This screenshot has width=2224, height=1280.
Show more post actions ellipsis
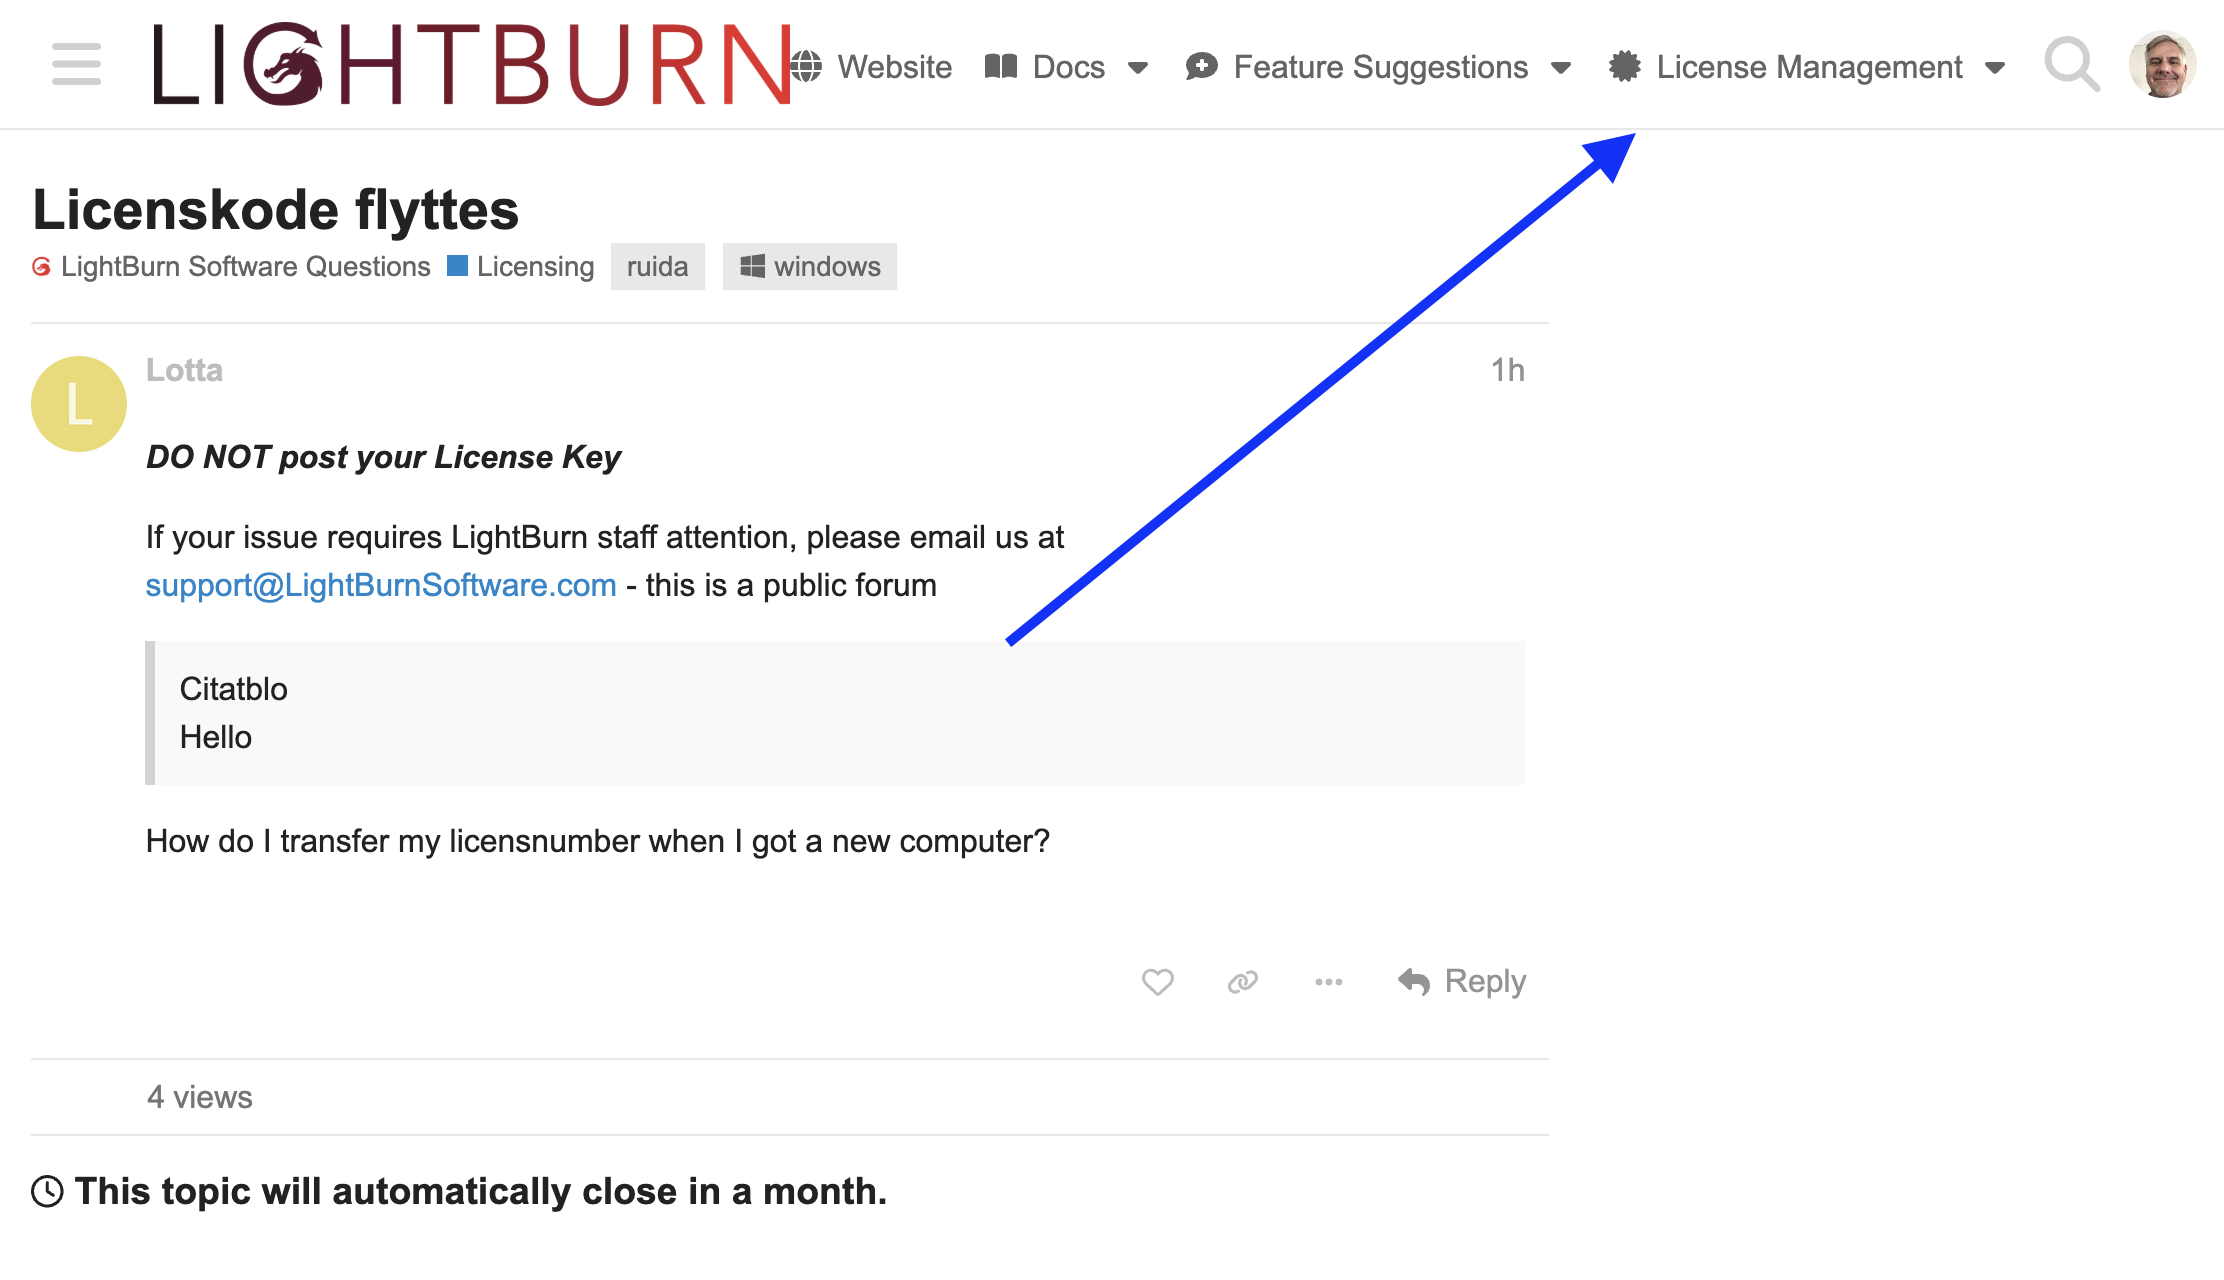1328,982
